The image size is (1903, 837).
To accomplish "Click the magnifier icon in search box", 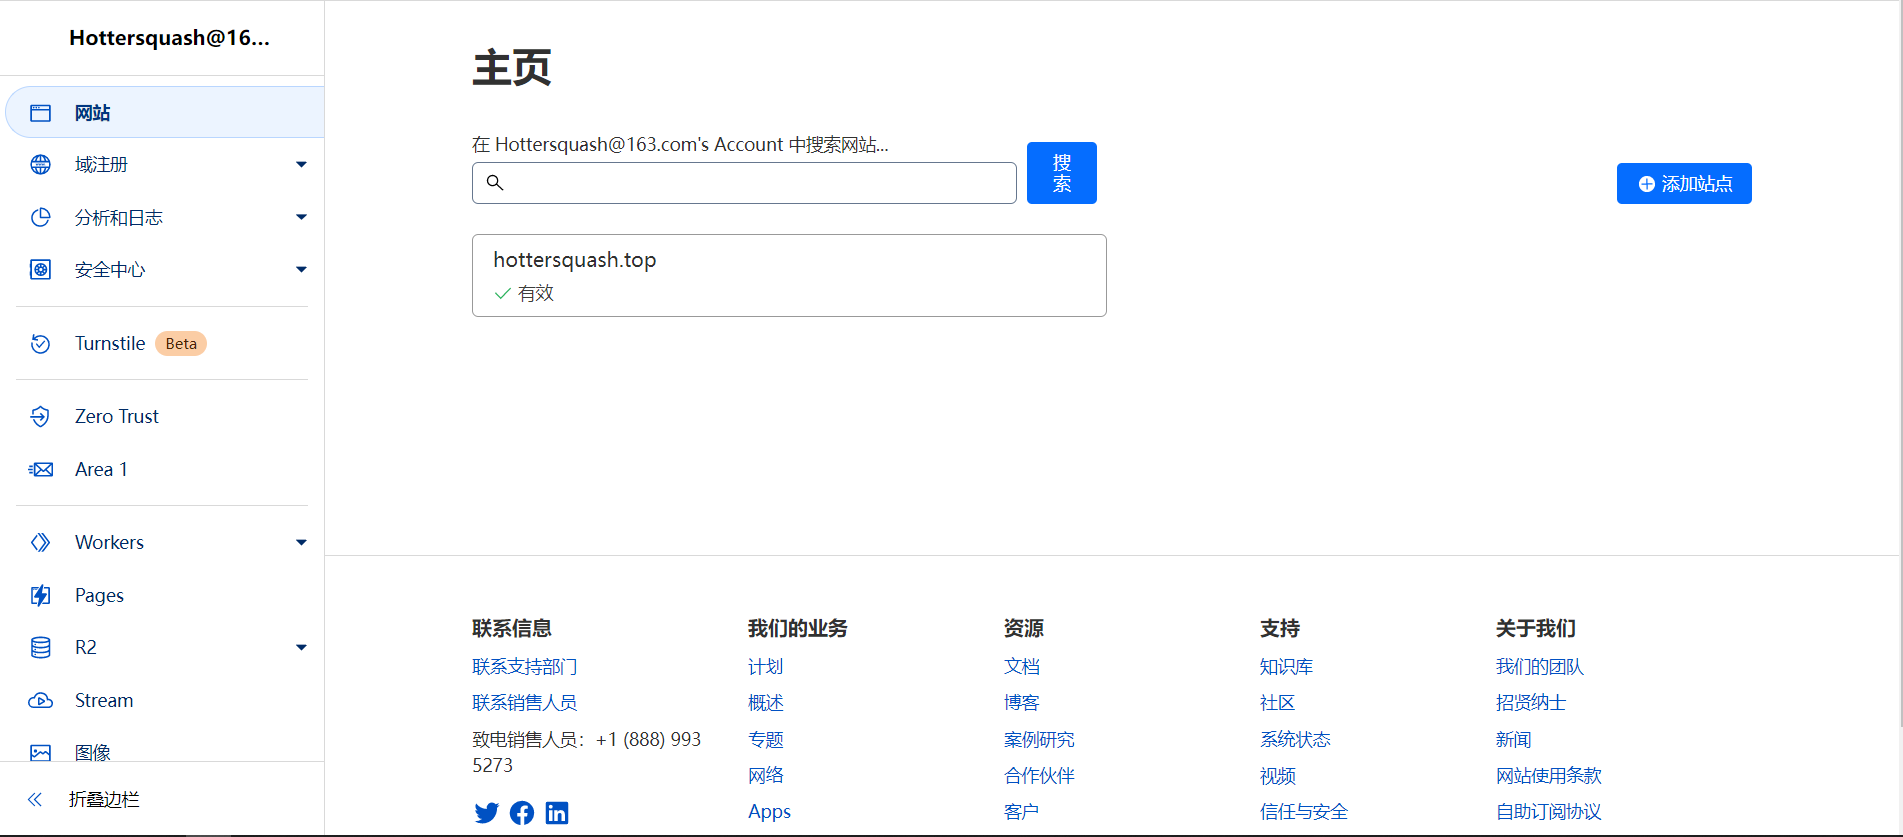I will 495,182.
